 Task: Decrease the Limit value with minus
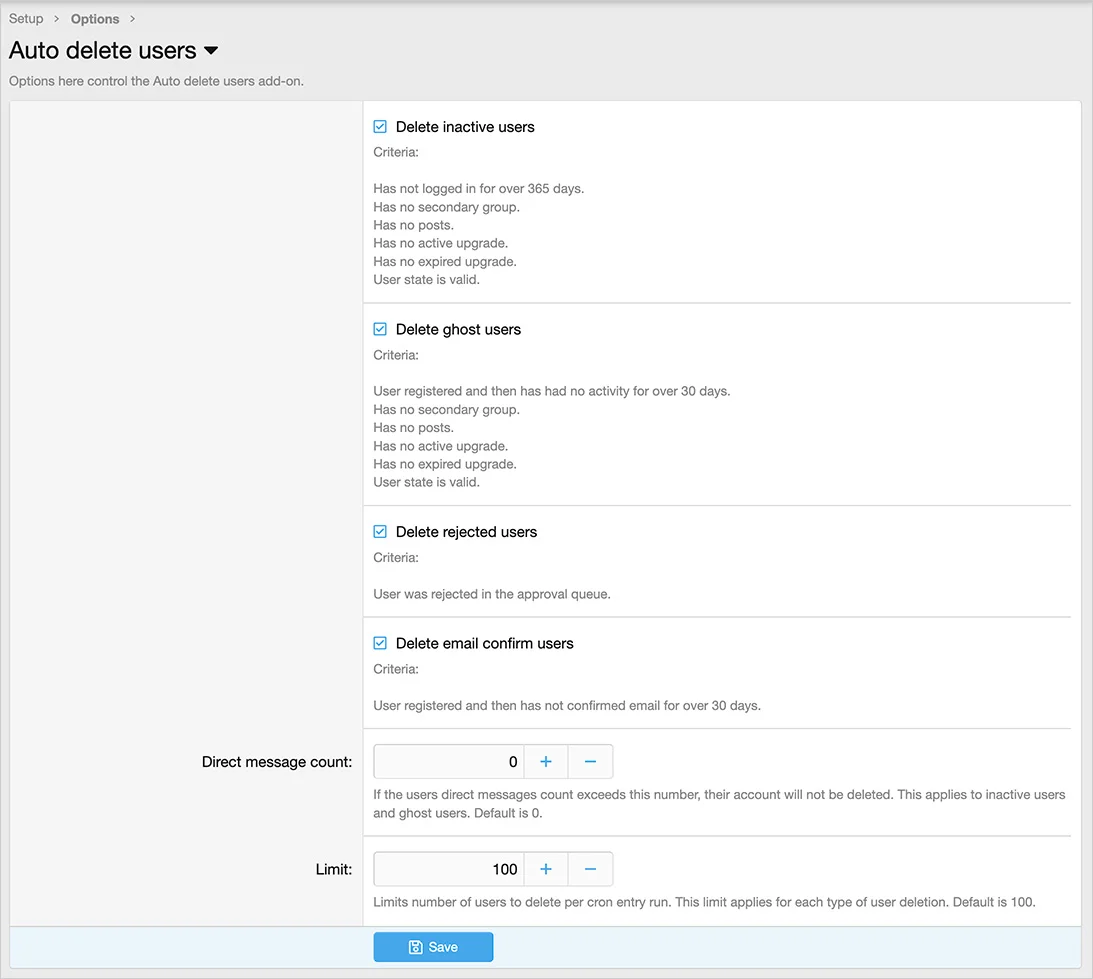[590, 869]
